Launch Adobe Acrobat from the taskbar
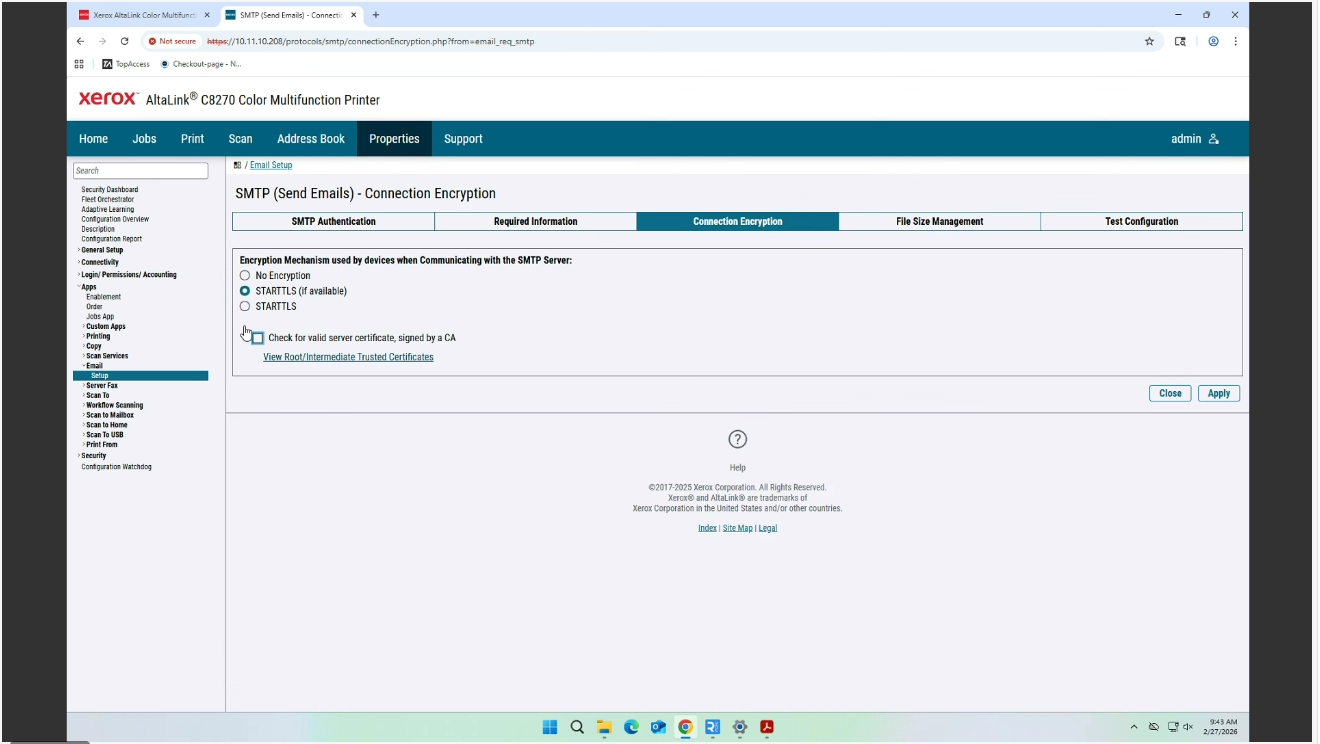 [766, 727]
